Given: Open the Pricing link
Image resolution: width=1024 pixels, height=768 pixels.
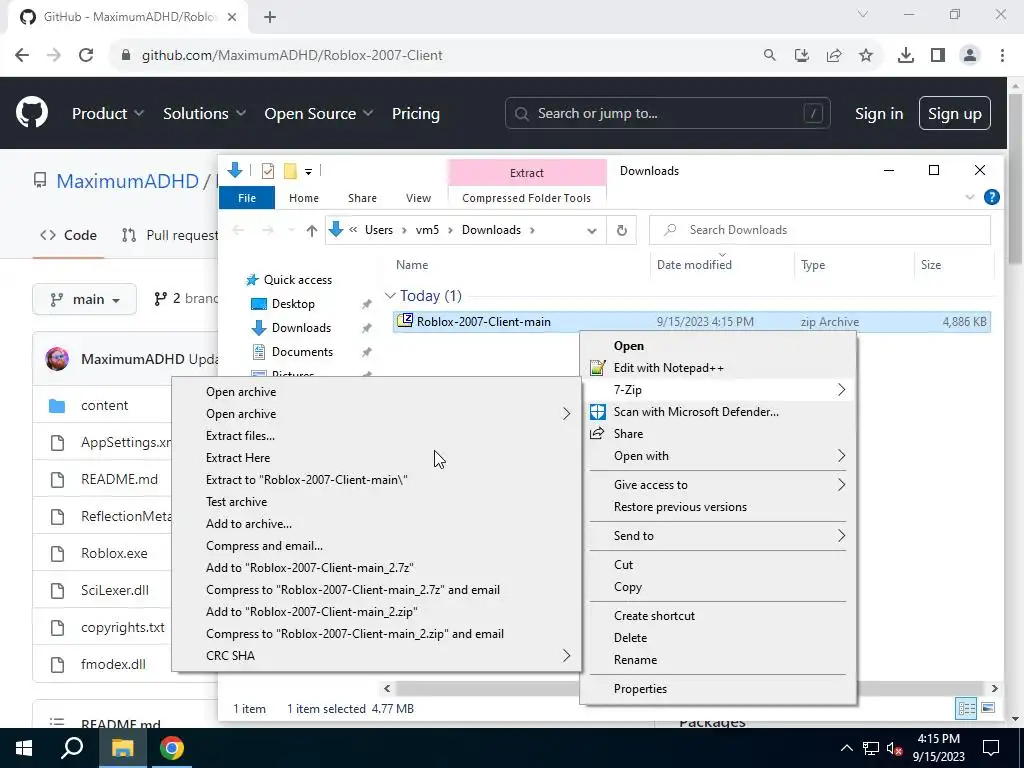Looking at the screenshot, I should click(415, 114).
